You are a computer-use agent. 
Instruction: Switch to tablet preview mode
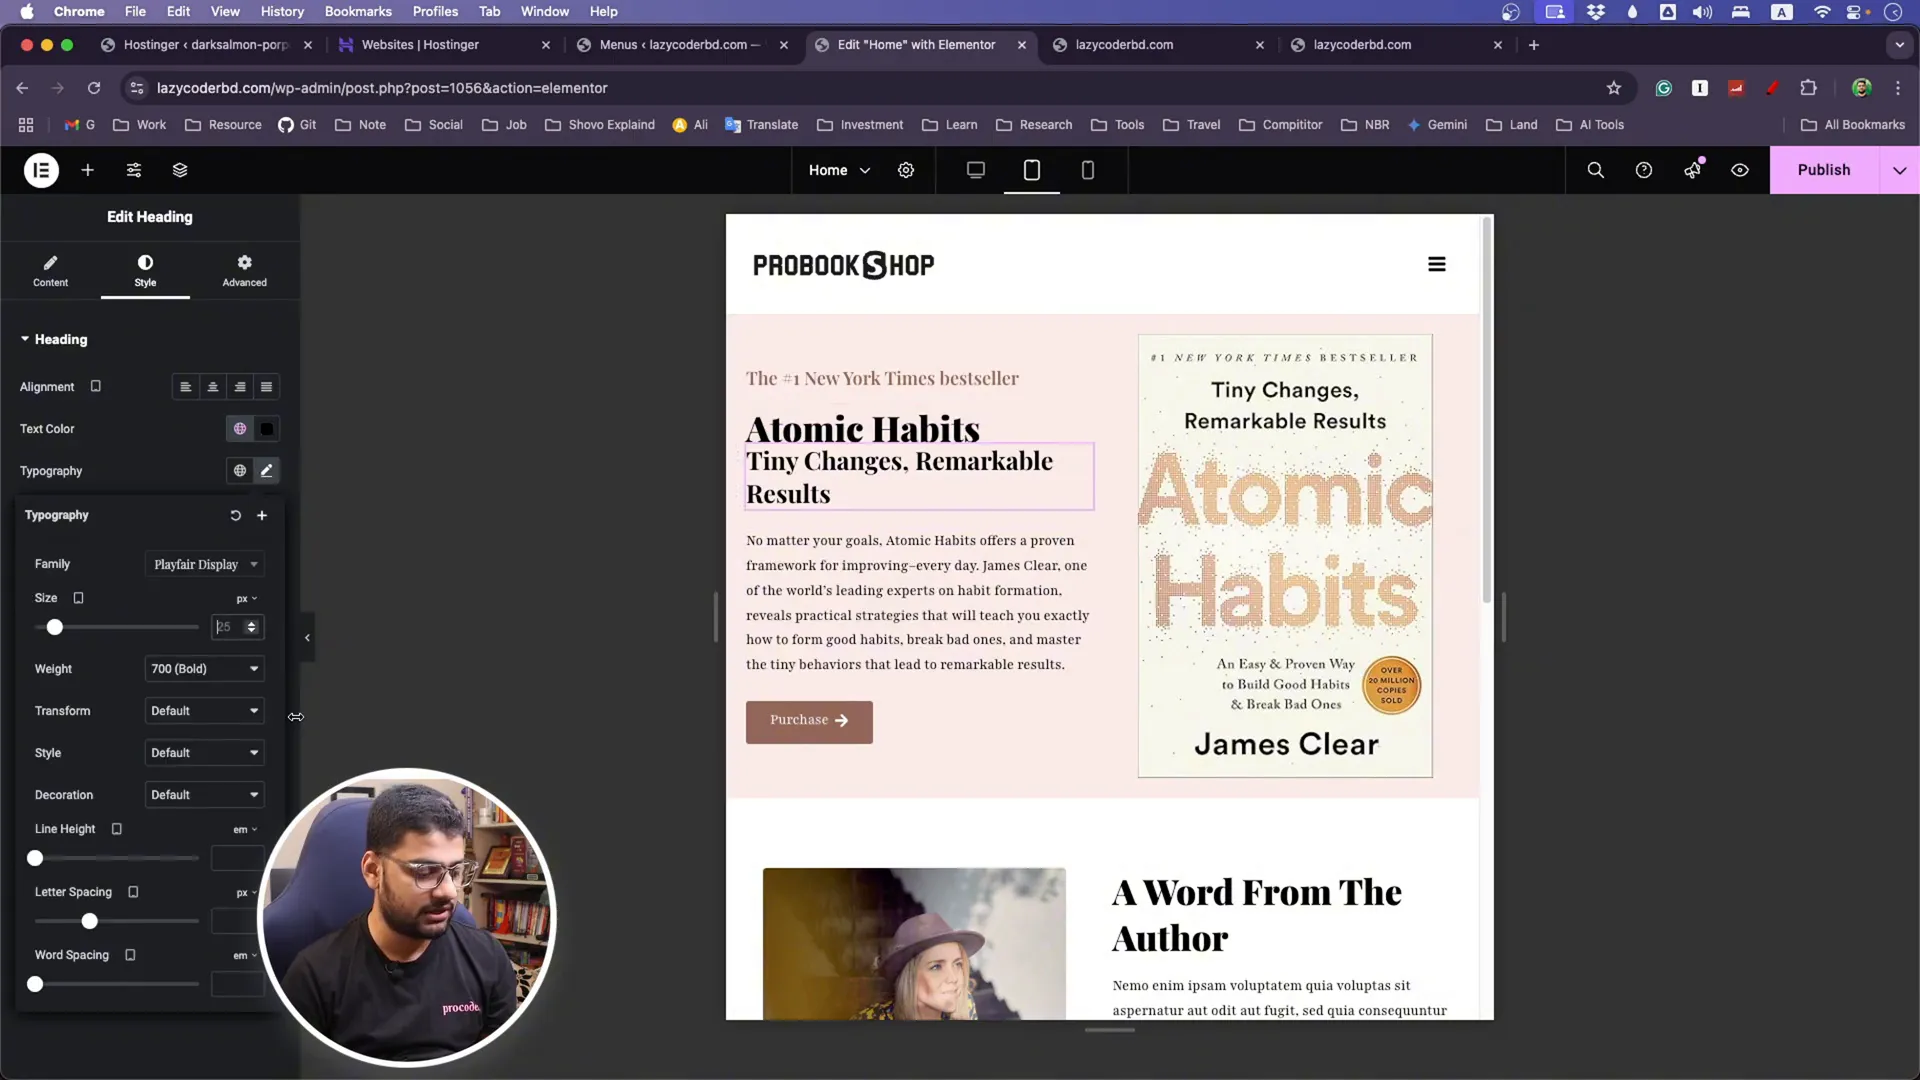(x=1032, y=170)
